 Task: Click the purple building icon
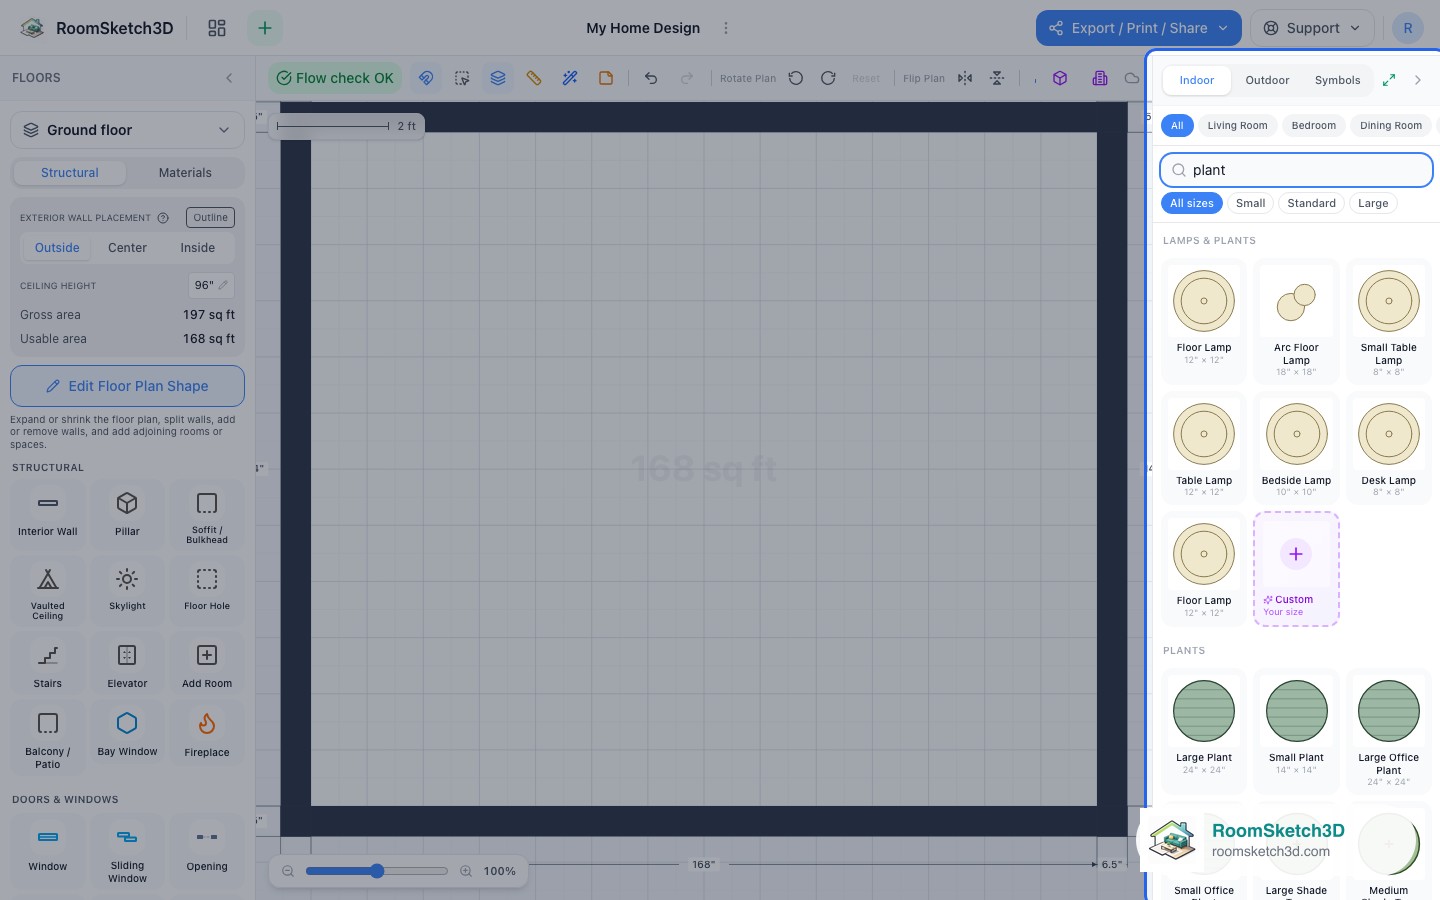coord(1100,78)
